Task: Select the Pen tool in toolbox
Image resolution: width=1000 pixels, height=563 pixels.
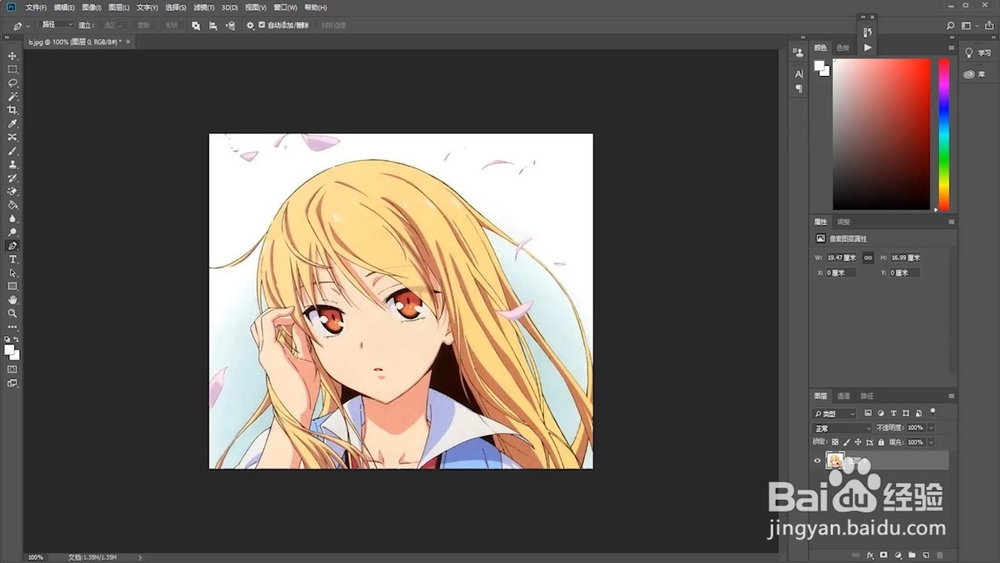Action: tap(12, 246)
